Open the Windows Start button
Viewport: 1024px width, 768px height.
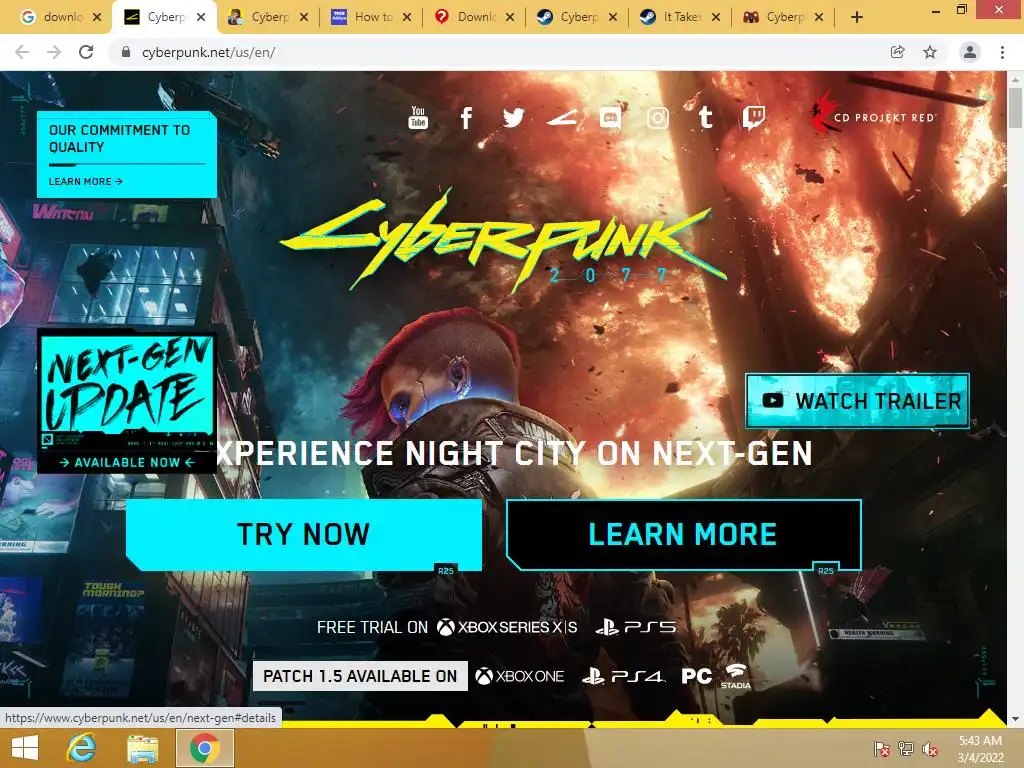[x=25, y=748]
